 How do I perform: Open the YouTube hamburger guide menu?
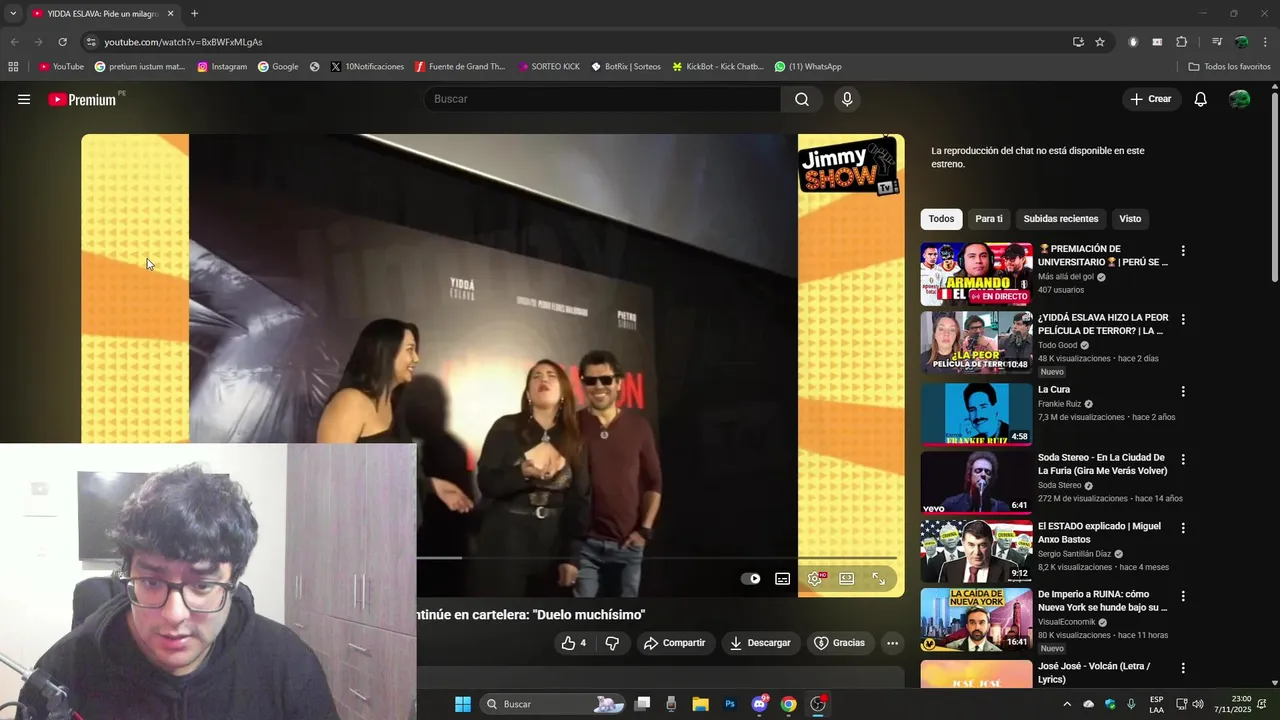tap(24, 99)
